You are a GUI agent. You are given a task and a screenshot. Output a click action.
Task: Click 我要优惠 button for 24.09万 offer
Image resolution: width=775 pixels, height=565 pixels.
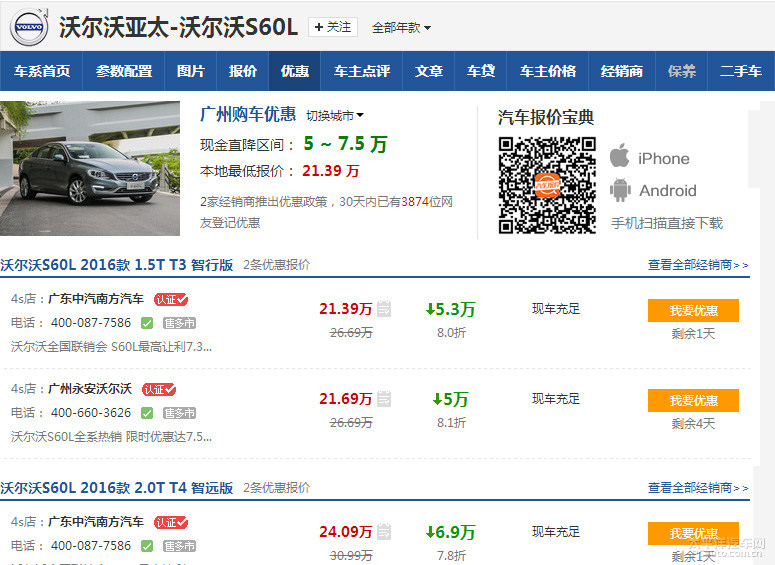[x=693, y=533]
